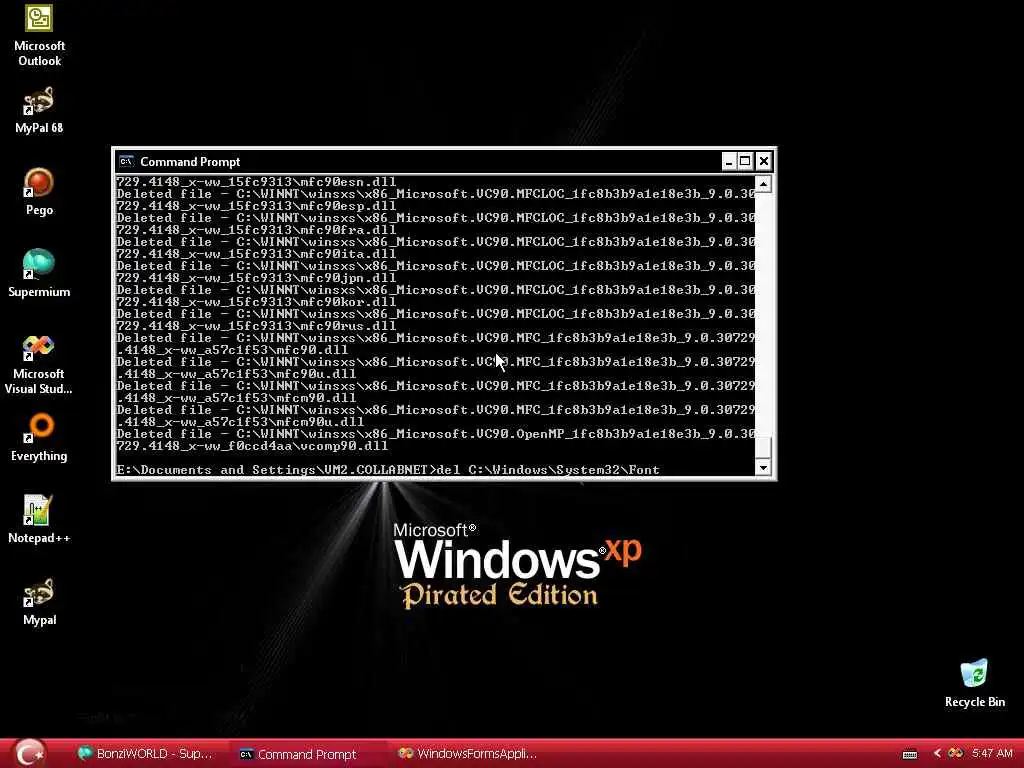This screenshot has height=768, width=1024.
Task: Switch to the BonziWORLD taskbar button
Action: click(x=145, y=754)
